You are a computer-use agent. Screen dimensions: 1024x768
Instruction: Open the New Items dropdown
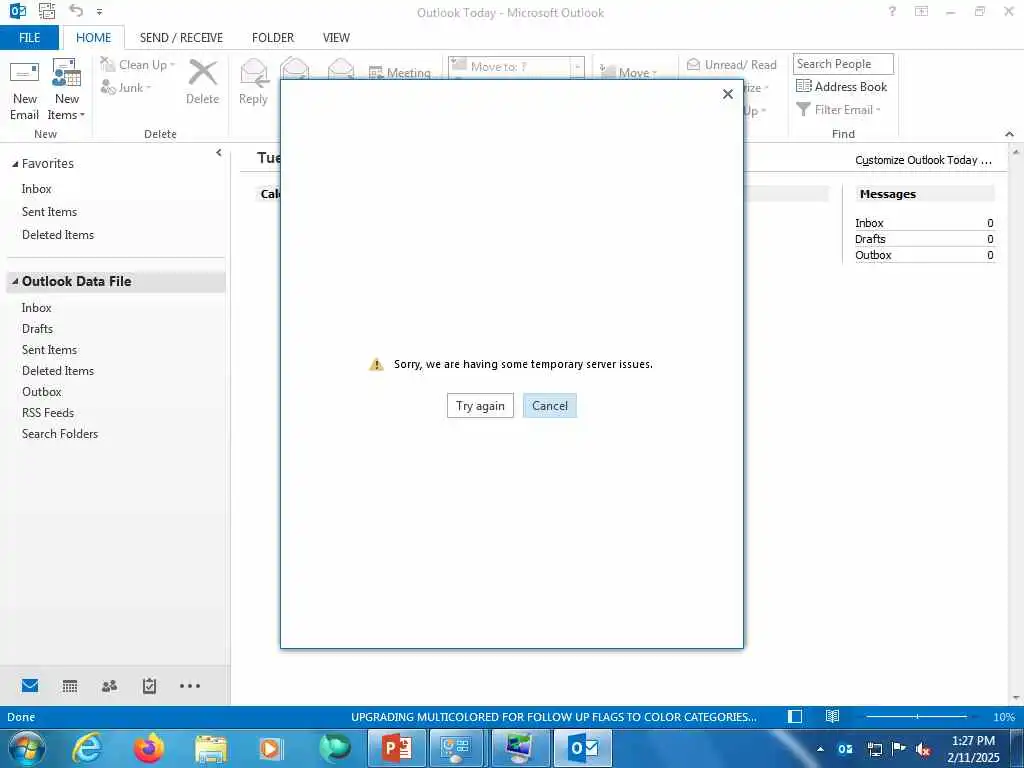pyautogui.click(x=67, y=90)
